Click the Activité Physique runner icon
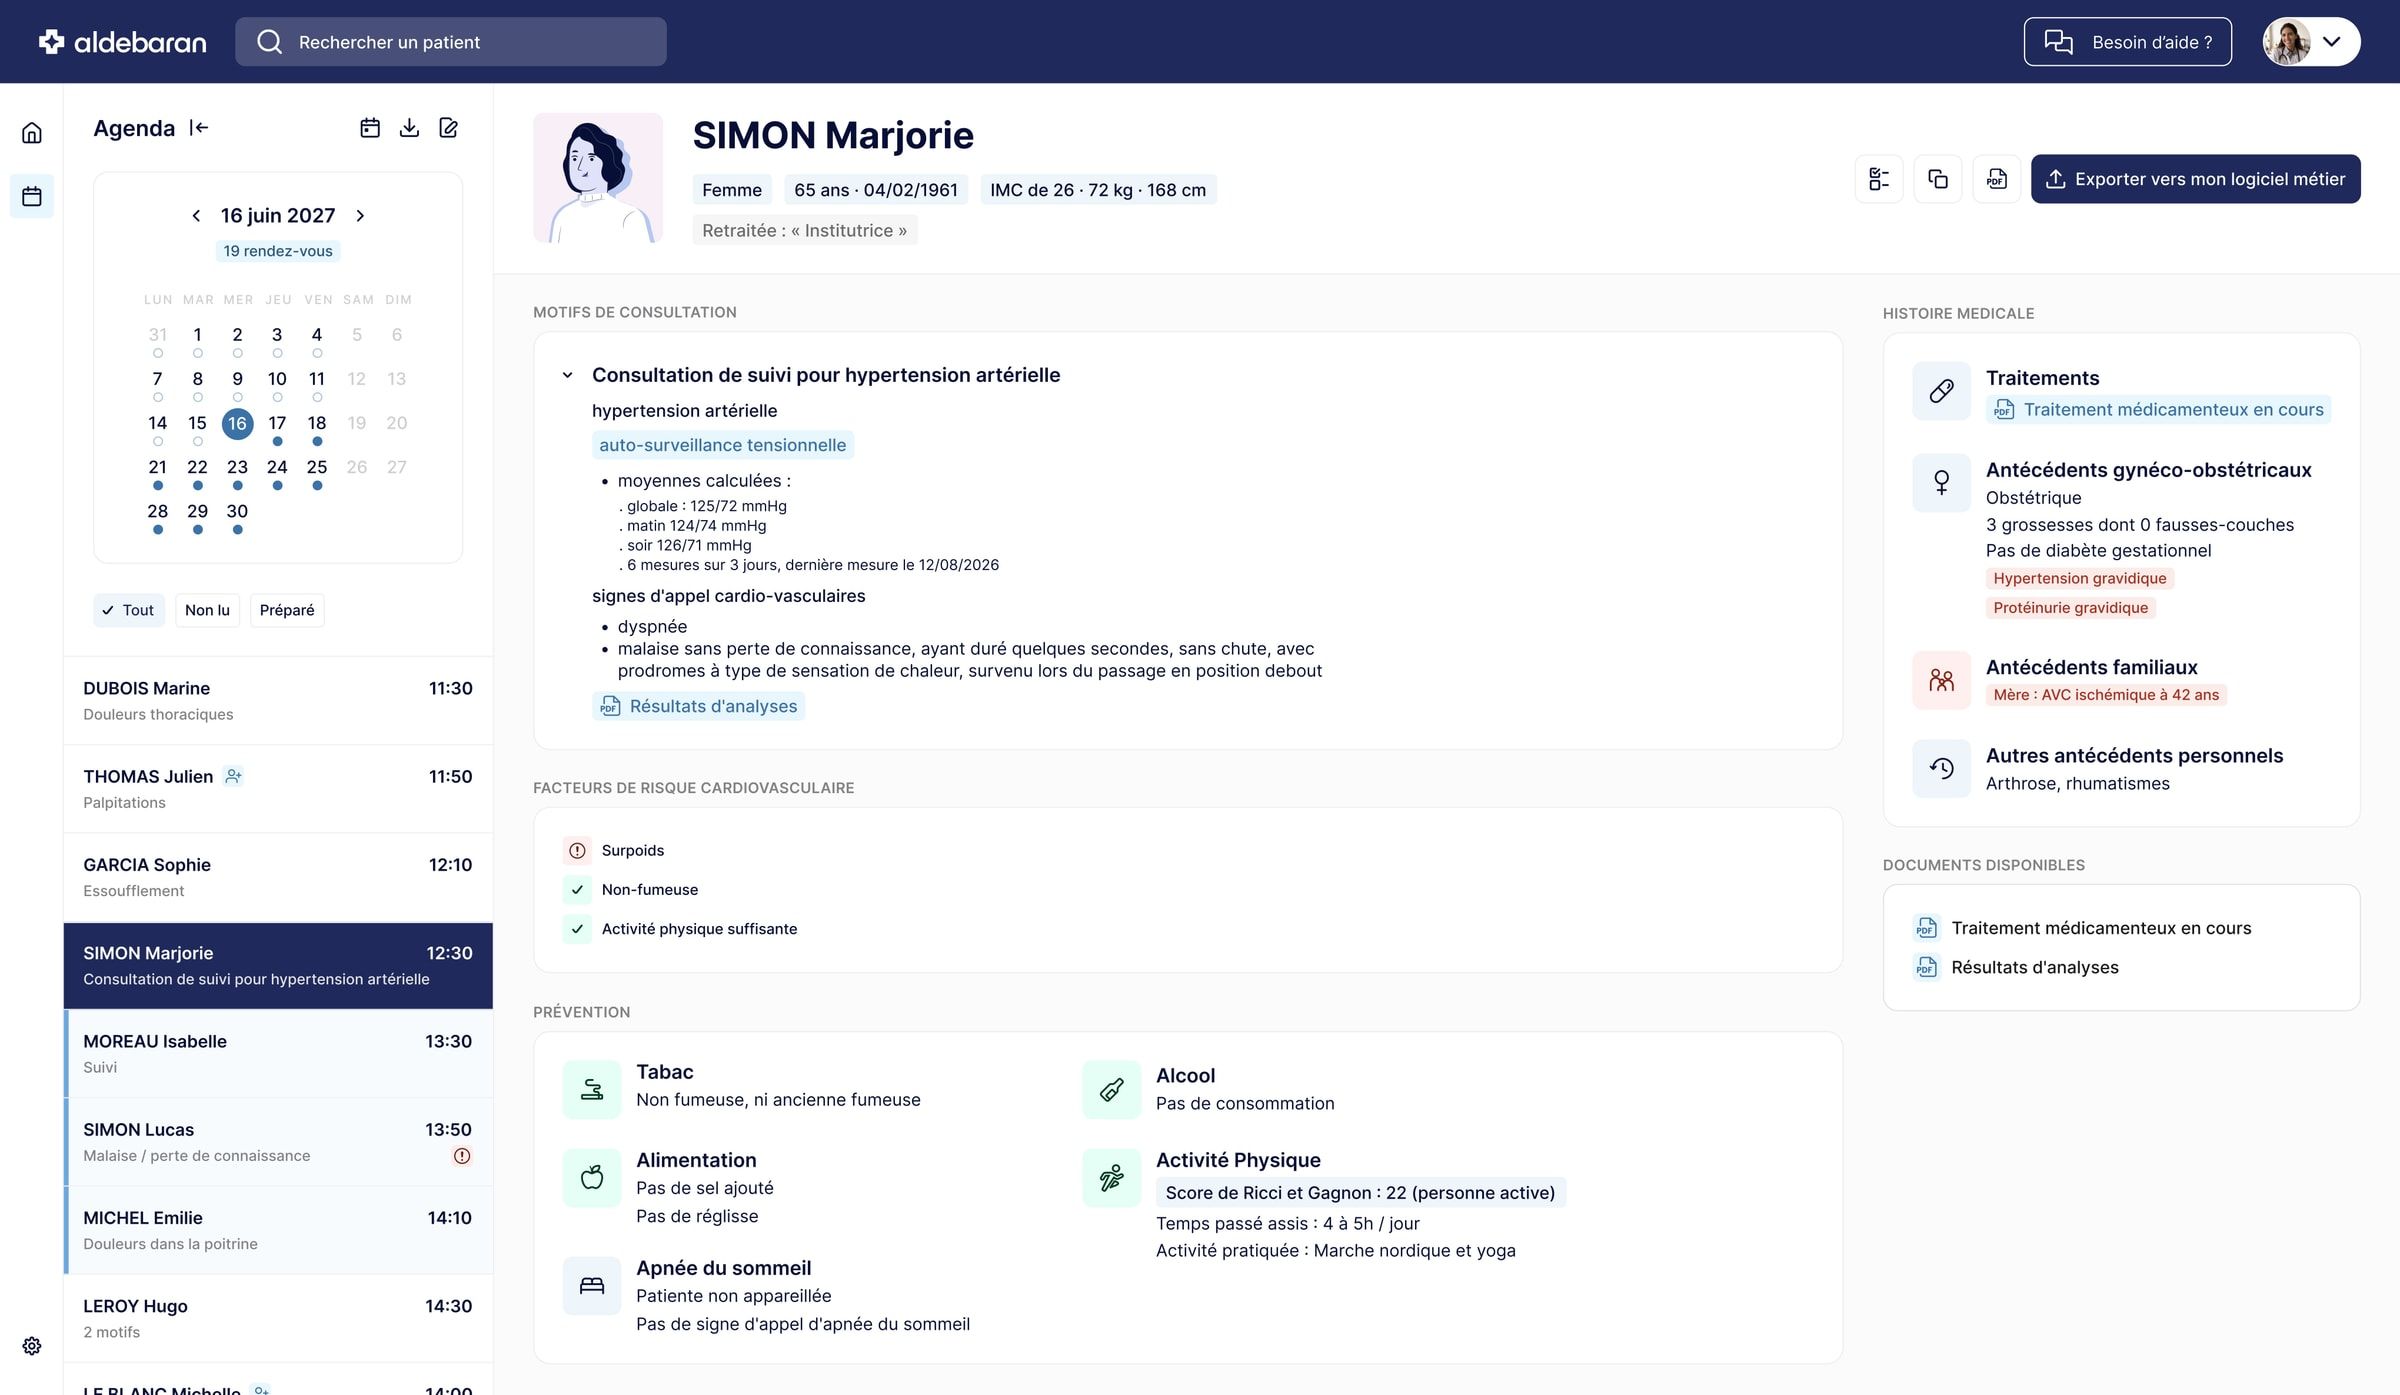The height and width of the screenshot is (1395, 2400). pyautogui.click(x=1112, y=1178)
